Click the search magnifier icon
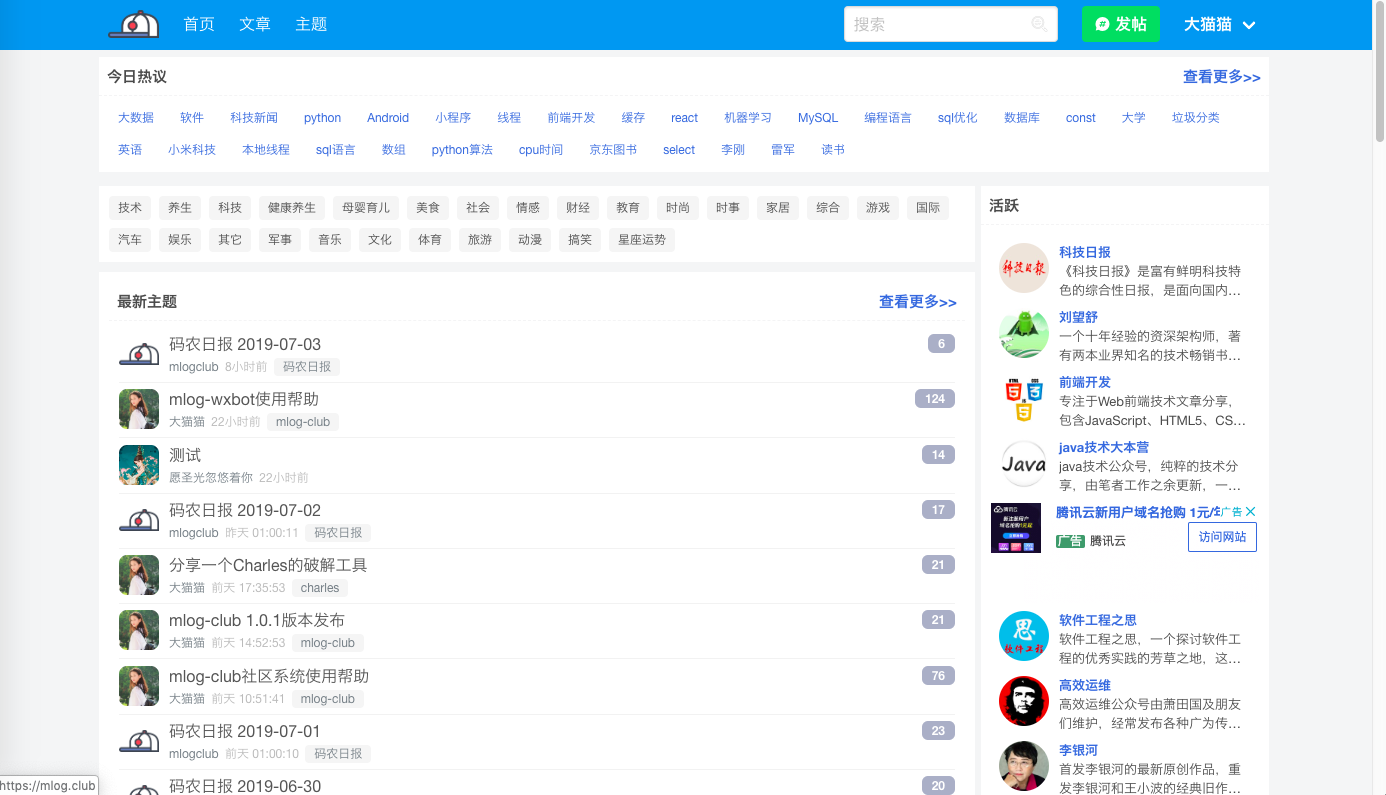1386x795 pixels. pos(1041,24)
